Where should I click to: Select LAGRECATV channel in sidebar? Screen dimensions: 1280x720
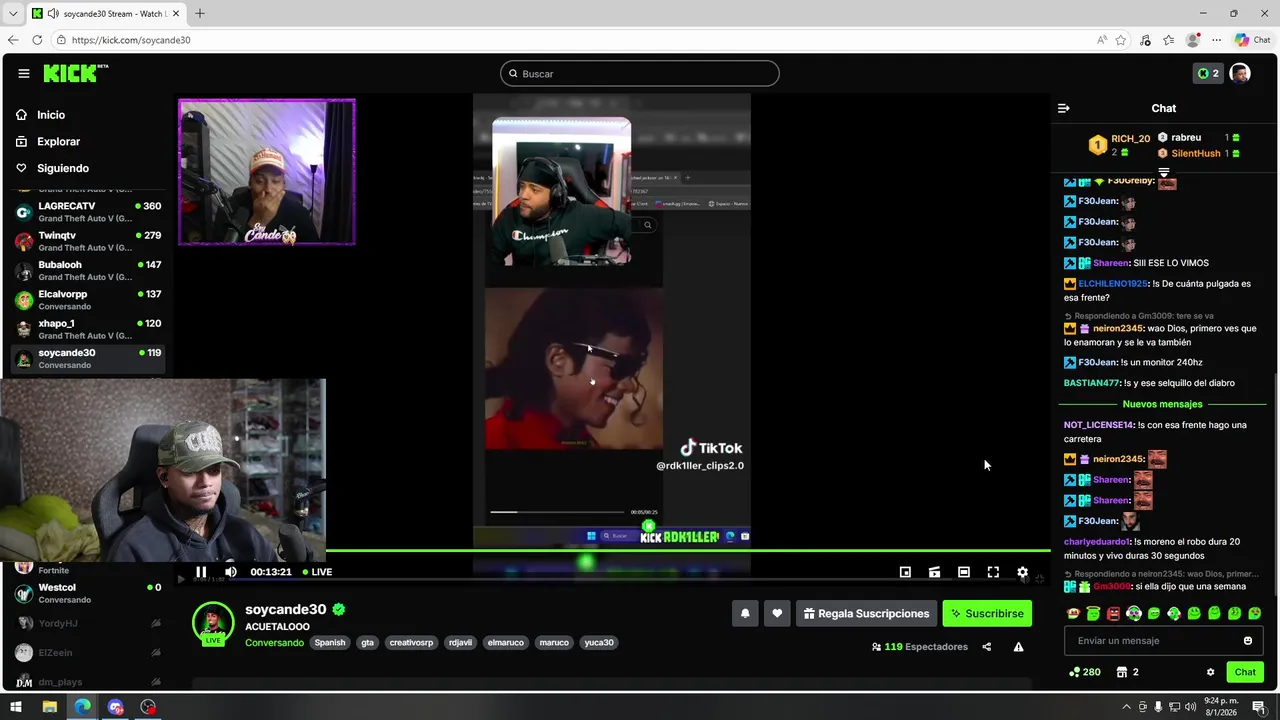point(88,211)
